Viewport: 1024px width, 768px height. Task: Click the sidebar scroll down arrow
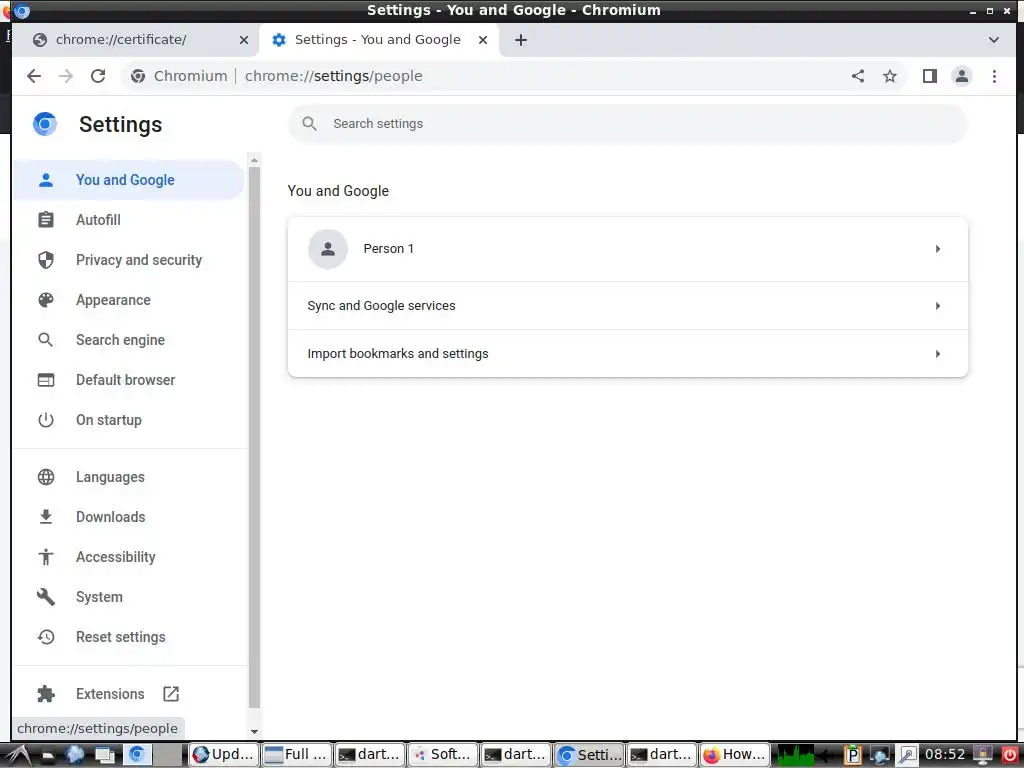255,732
